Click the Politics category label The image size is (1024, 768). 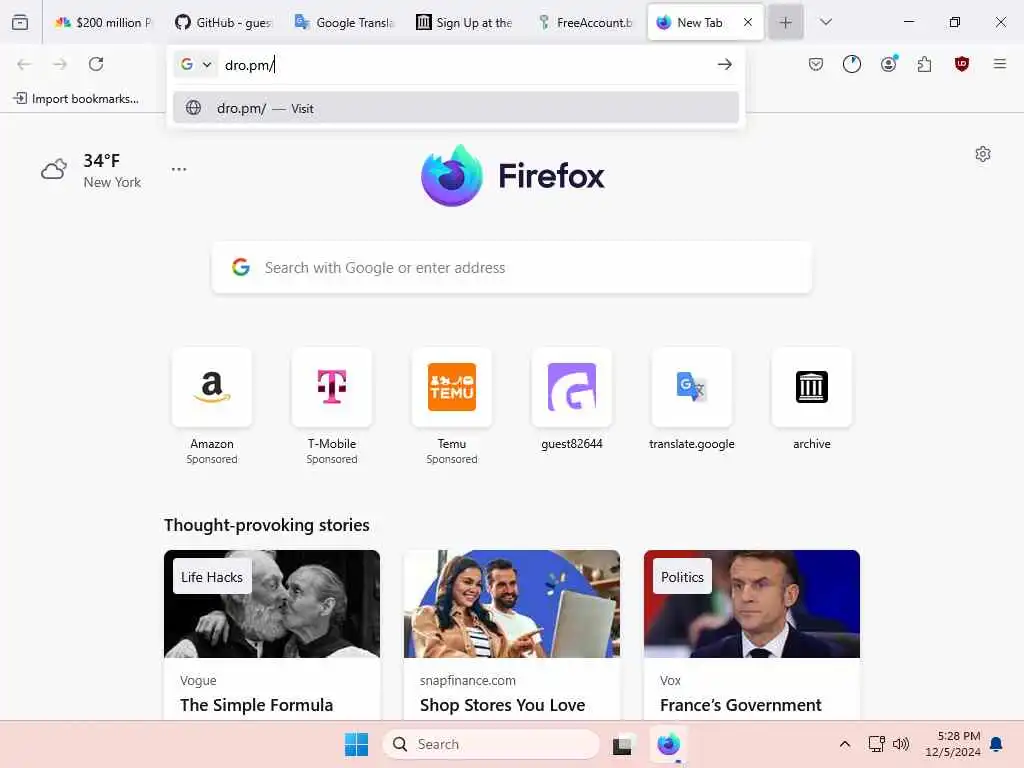coord(682,577)
